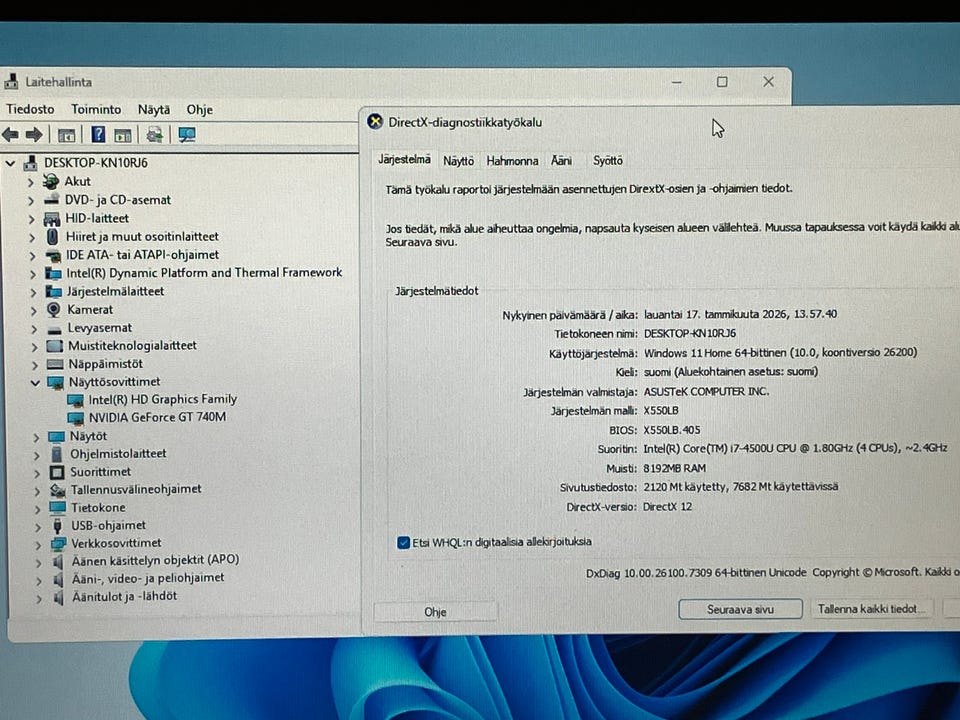Click the USB-ohjaimet connector icon
Screen dimensions: 960x720
(x=58, y=526)
